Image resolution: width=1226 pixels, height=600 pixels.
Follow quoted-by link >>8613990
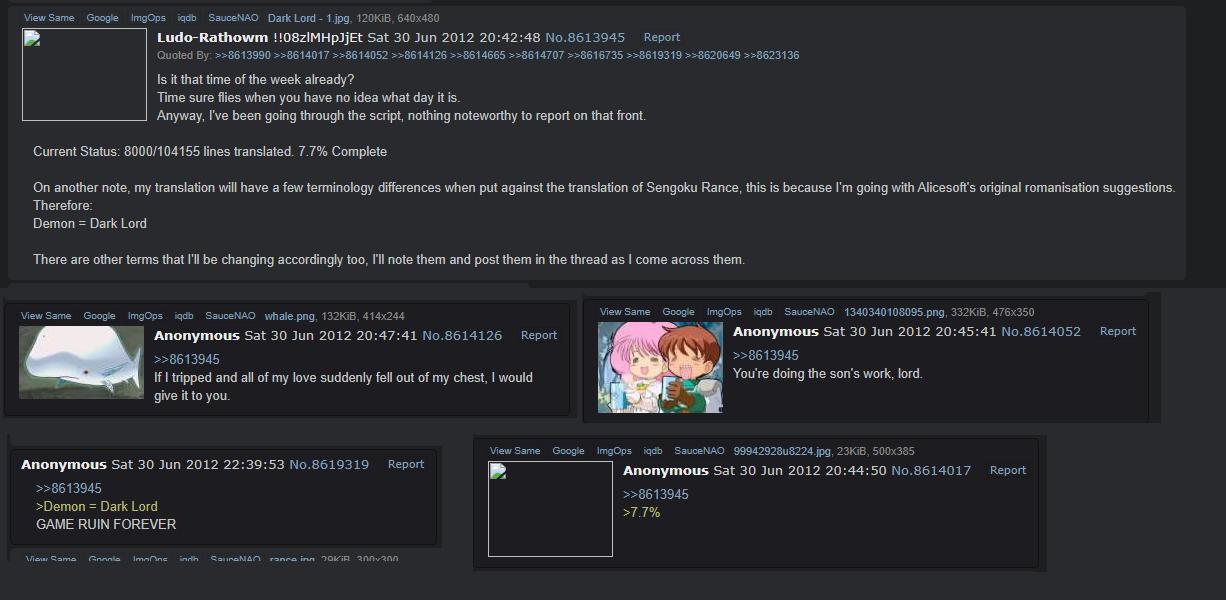click(242, 55)
